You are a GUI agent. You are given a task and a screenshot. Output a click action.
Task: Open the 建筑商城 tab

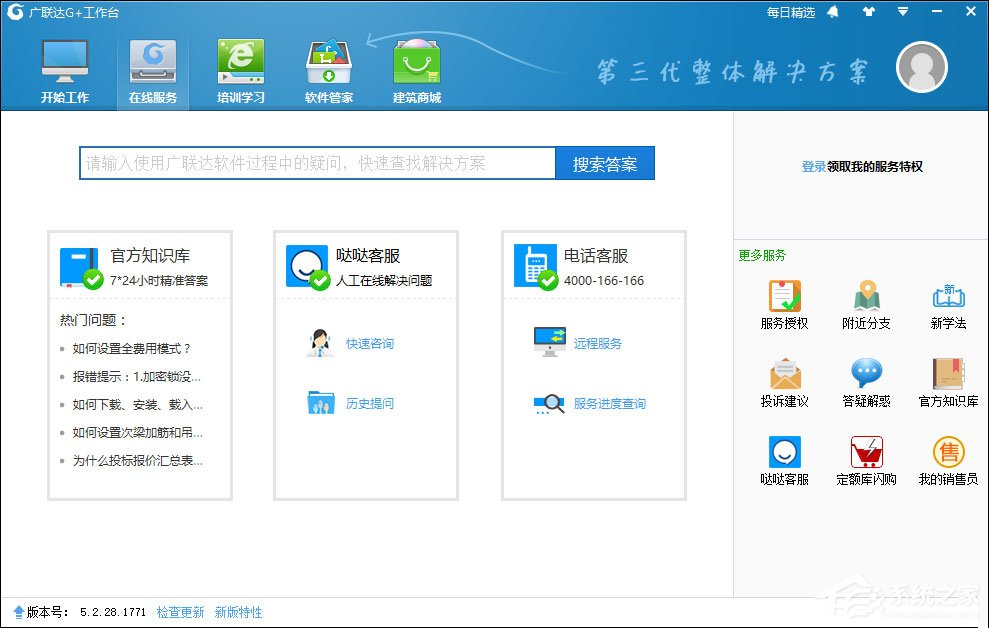tap(417, 71)
